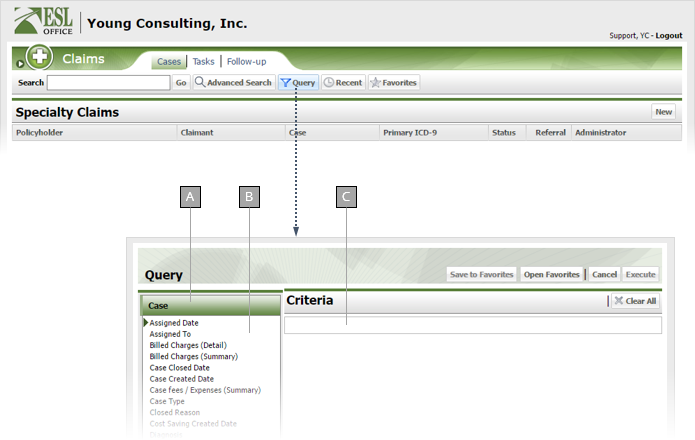Cancel the Query dialog
The height and width of the screenshot is (440, 695).
tap(604, 274)
